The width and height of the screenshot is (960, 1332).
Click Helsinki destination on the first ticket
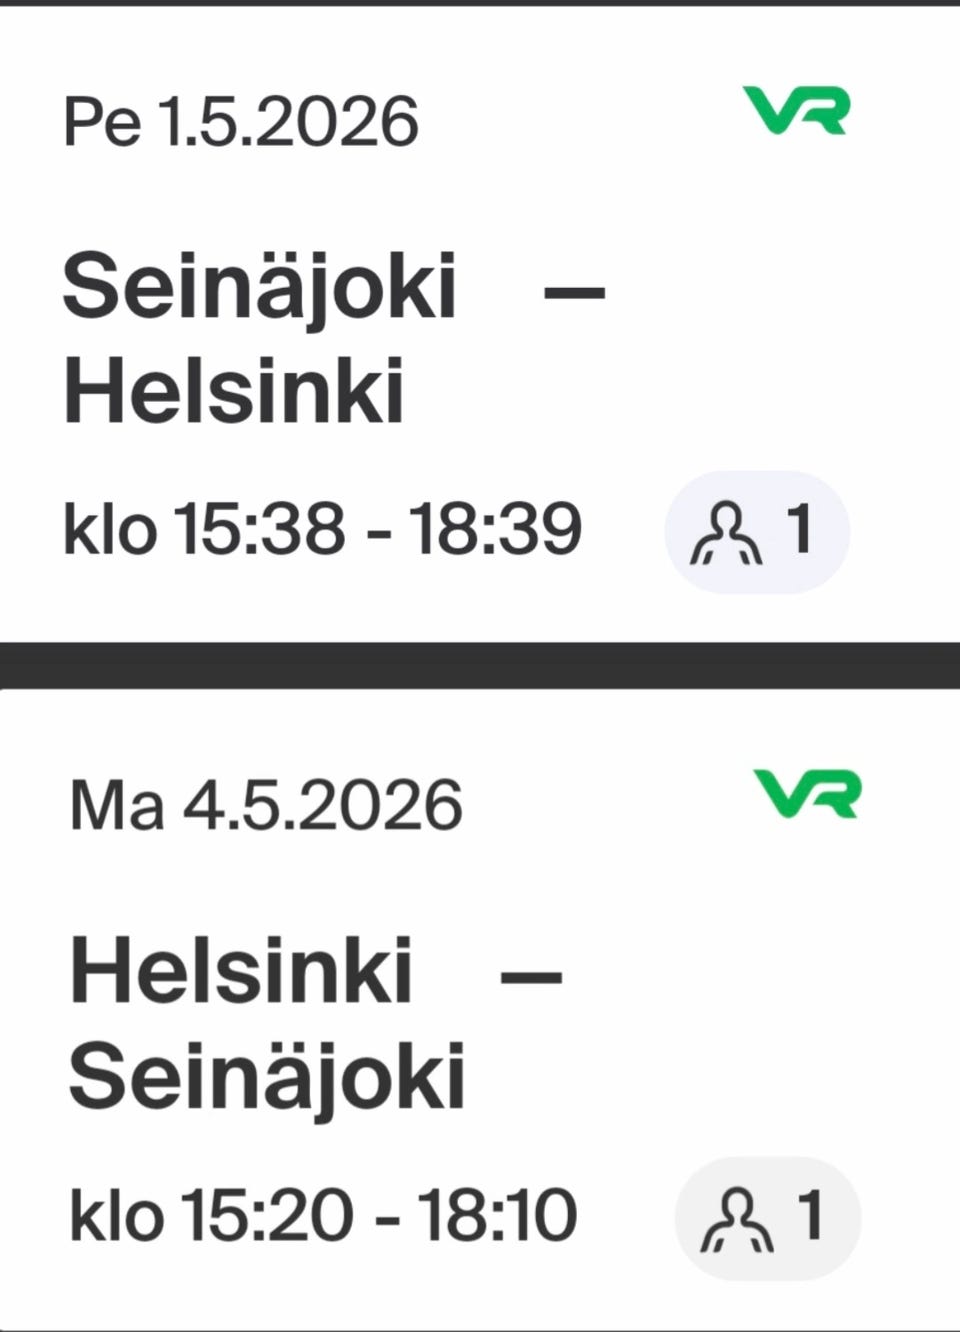click(x=234, y=390)
